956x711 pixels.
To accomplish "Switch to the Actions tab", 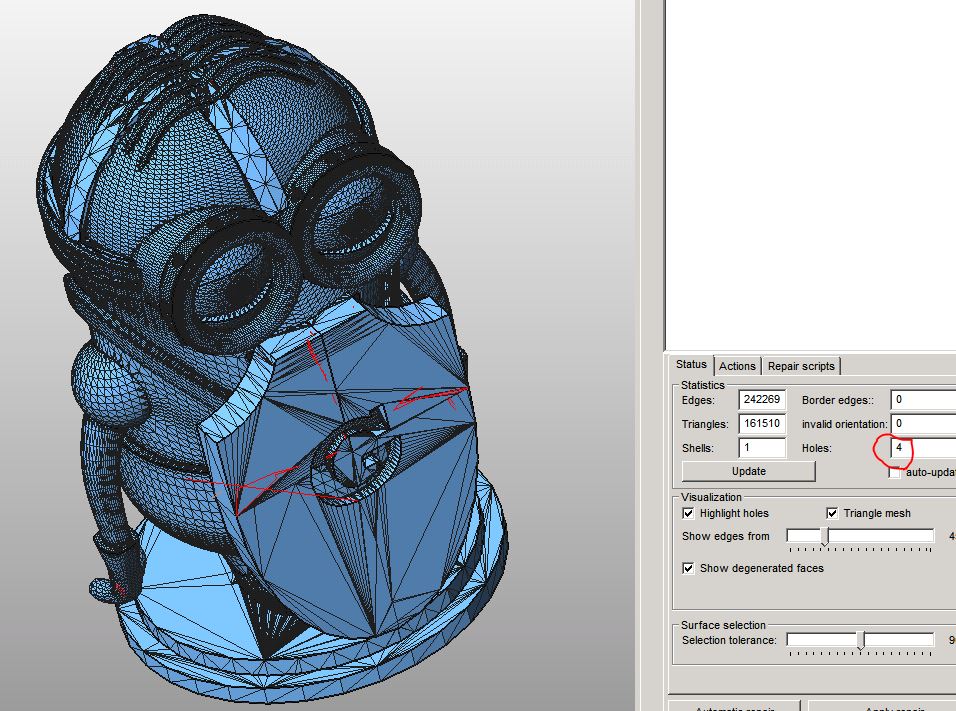I will (x=737, y=365).
